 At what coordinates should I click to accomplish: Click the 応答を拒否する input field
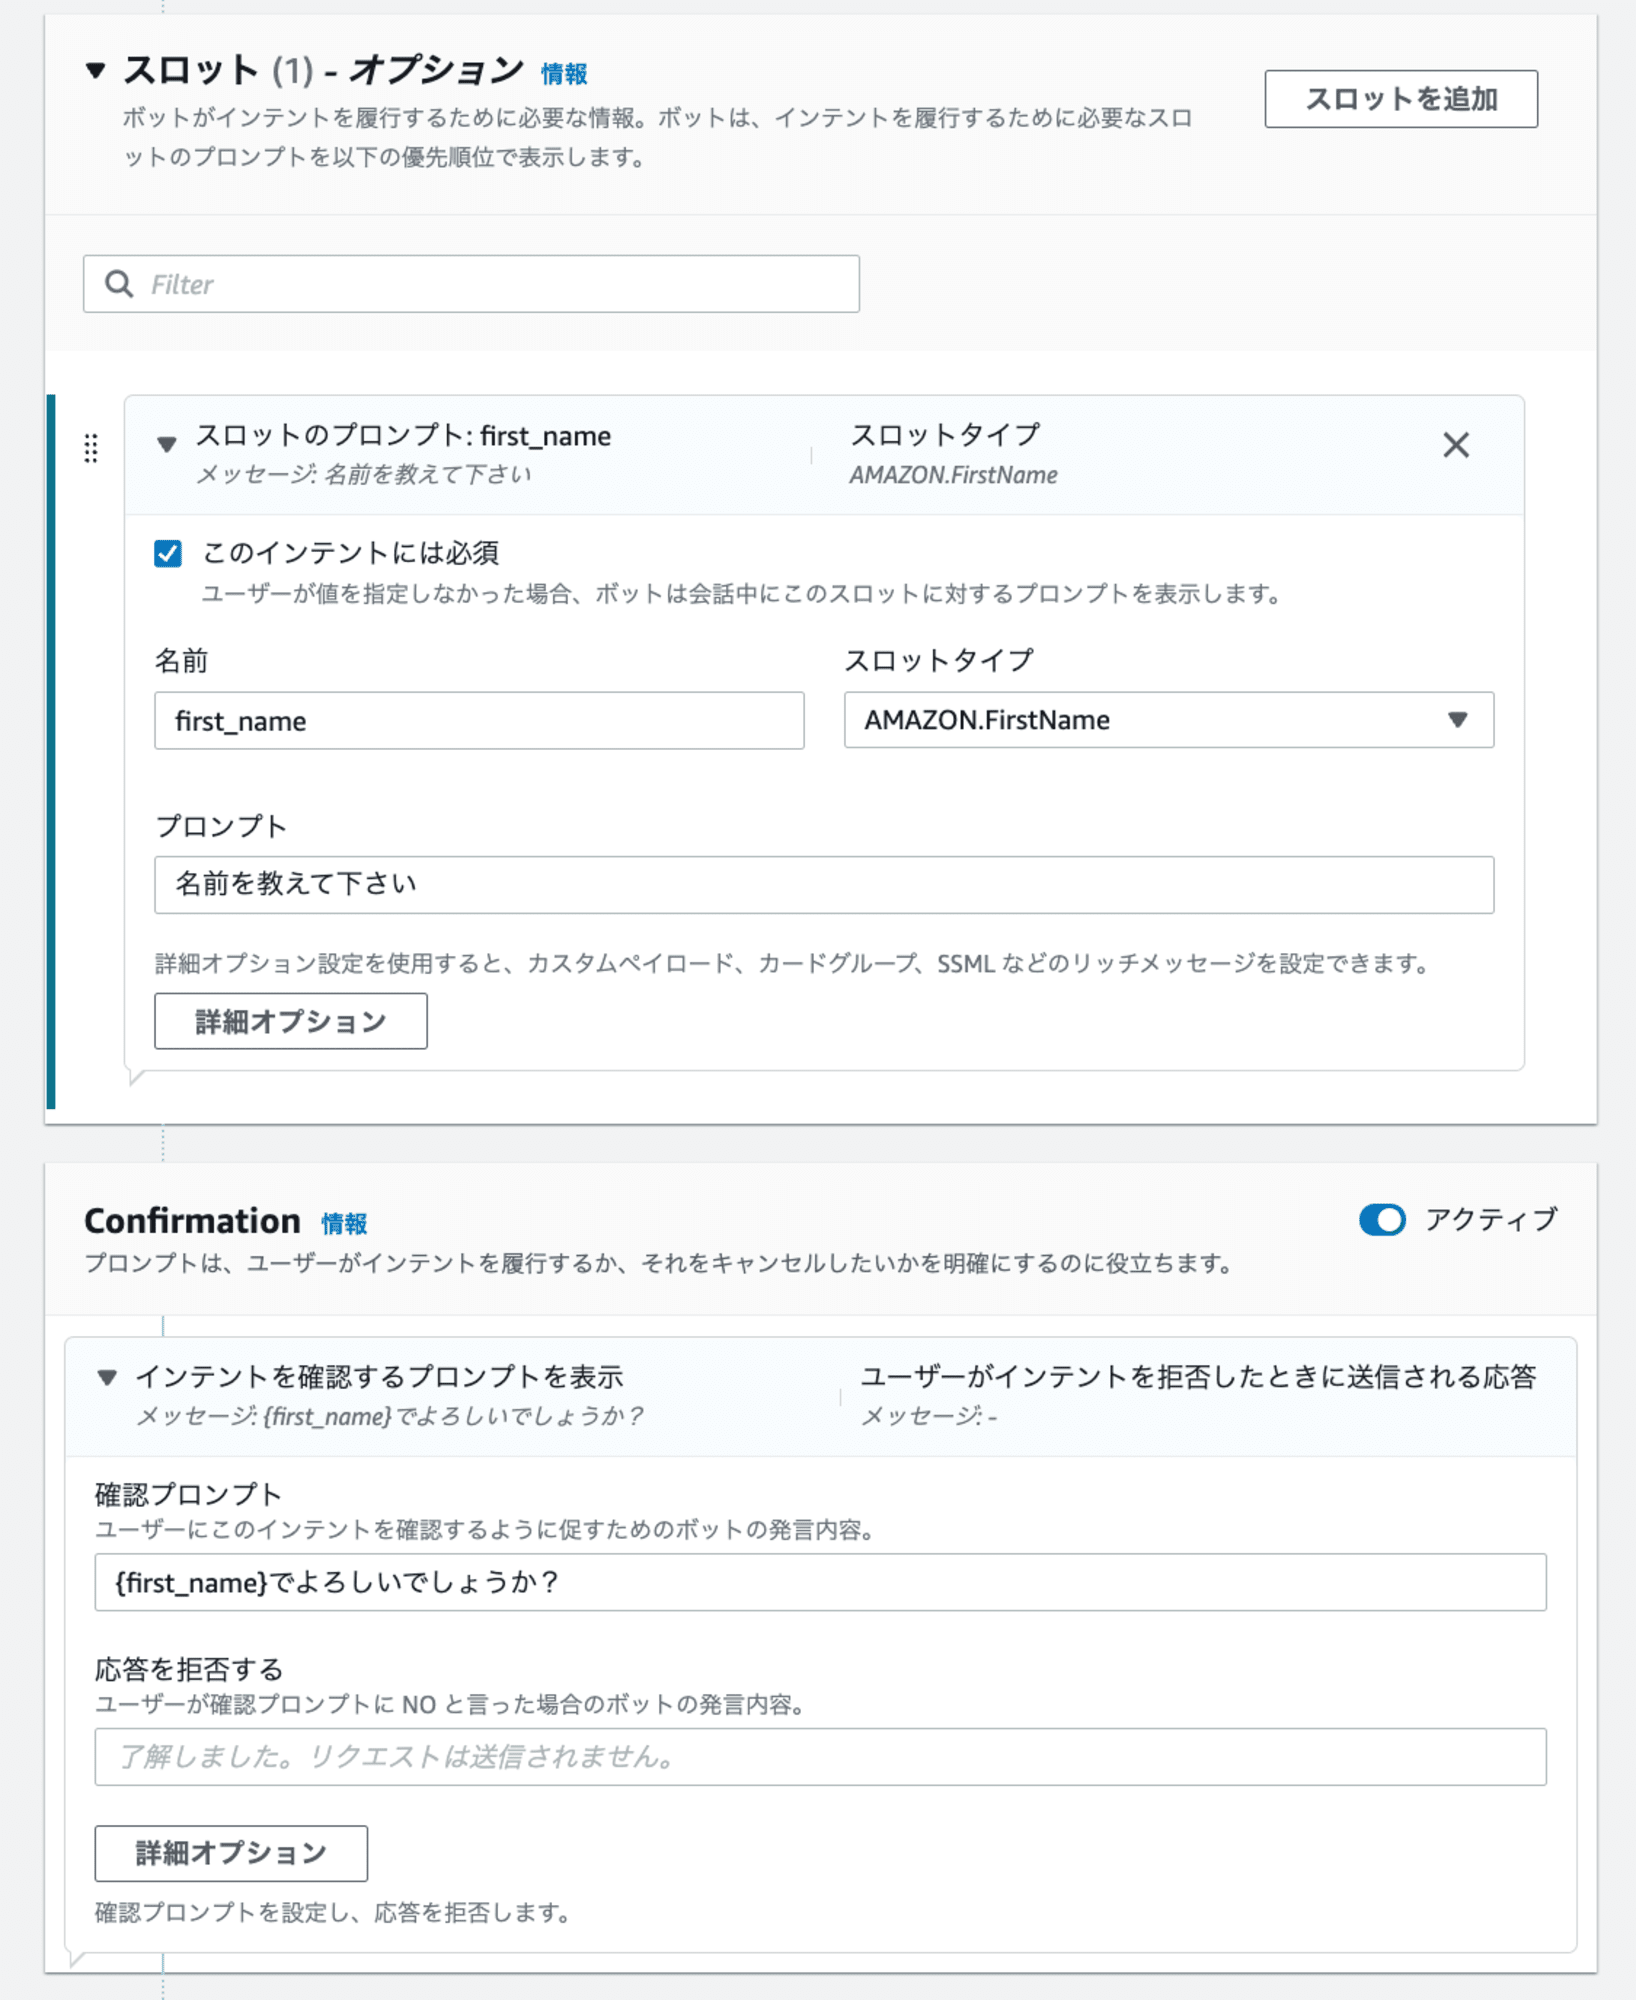820,1757
